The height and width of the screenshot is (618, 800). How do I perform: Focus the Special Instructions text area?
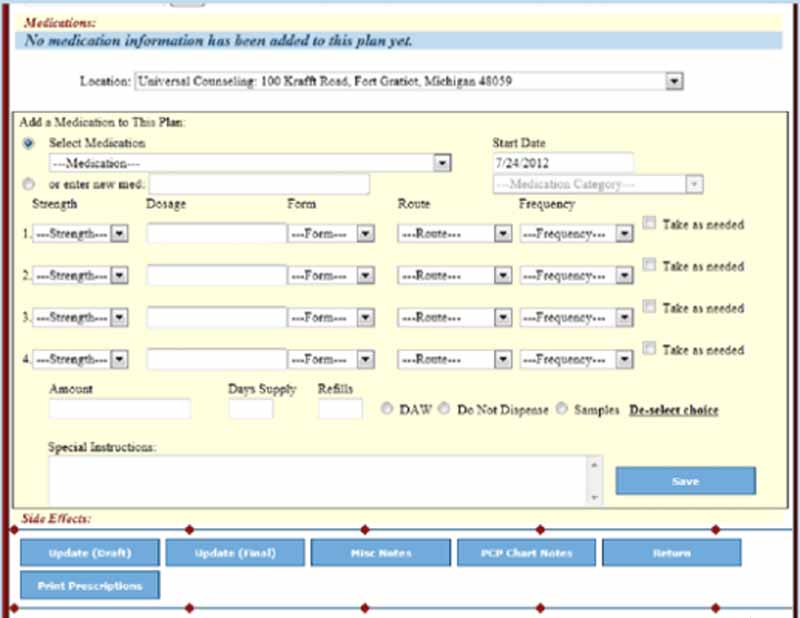point(325,480)
